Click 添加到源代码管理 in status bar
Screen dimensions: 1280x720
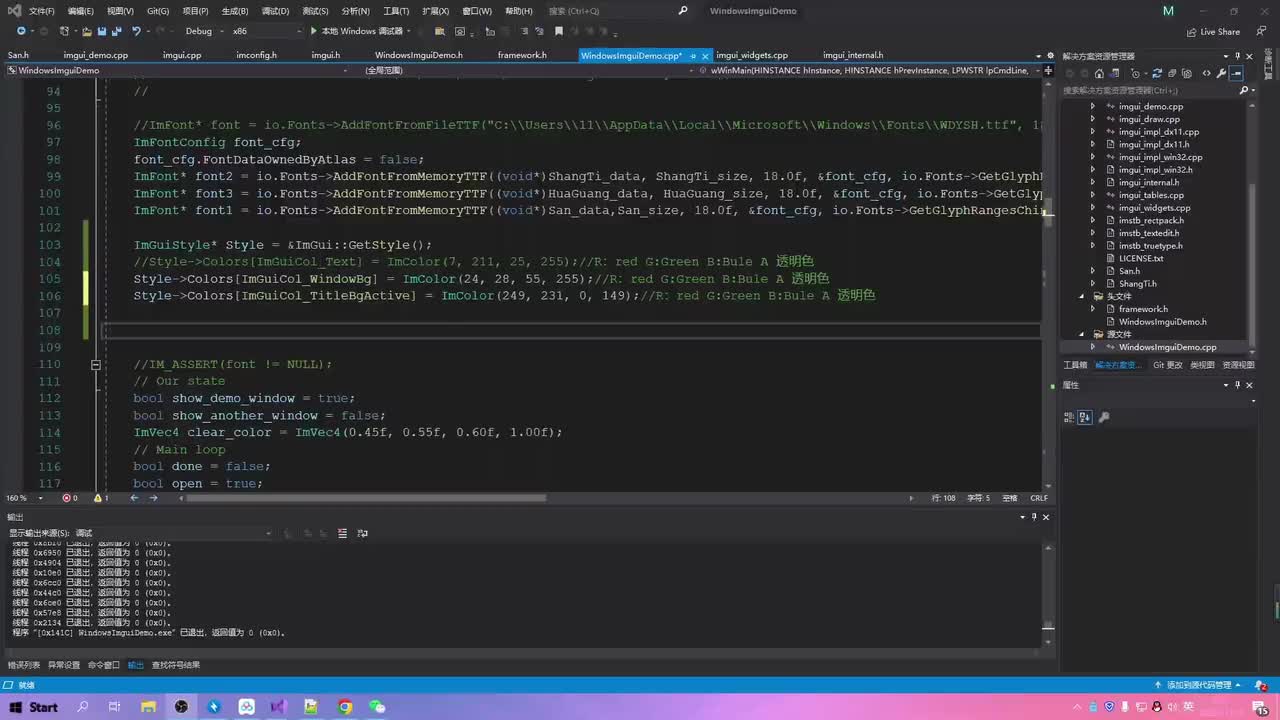tap(1200, 685)
